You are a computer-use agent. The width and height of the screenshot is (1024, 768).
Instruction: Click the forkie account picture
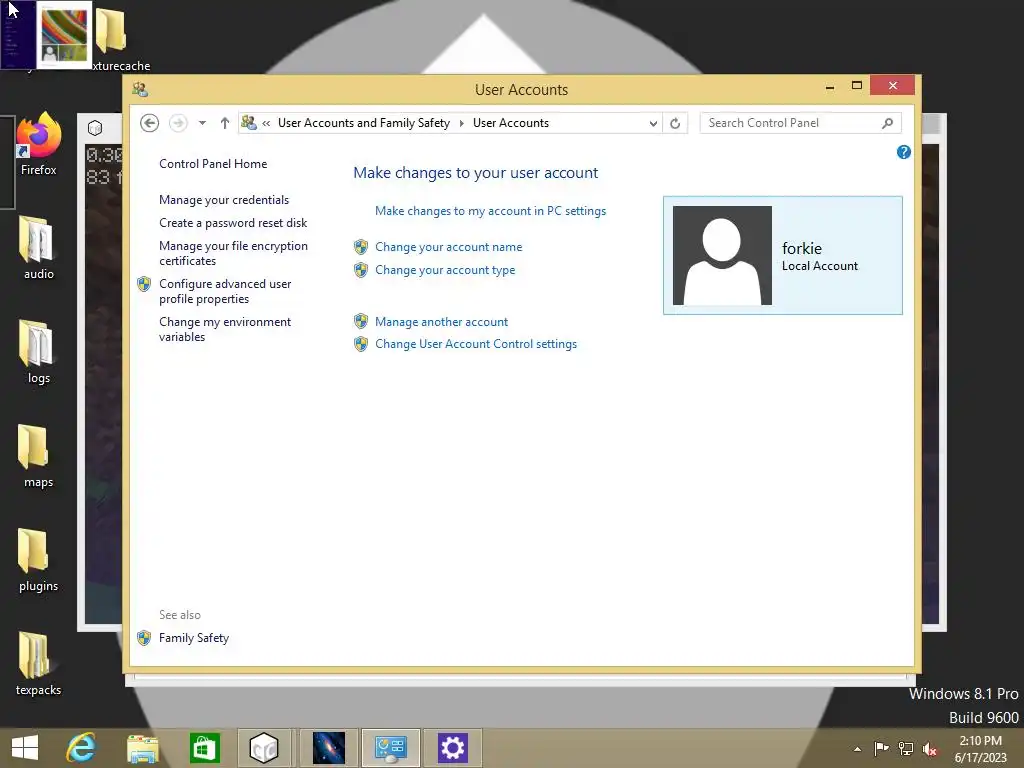[722, 255]
